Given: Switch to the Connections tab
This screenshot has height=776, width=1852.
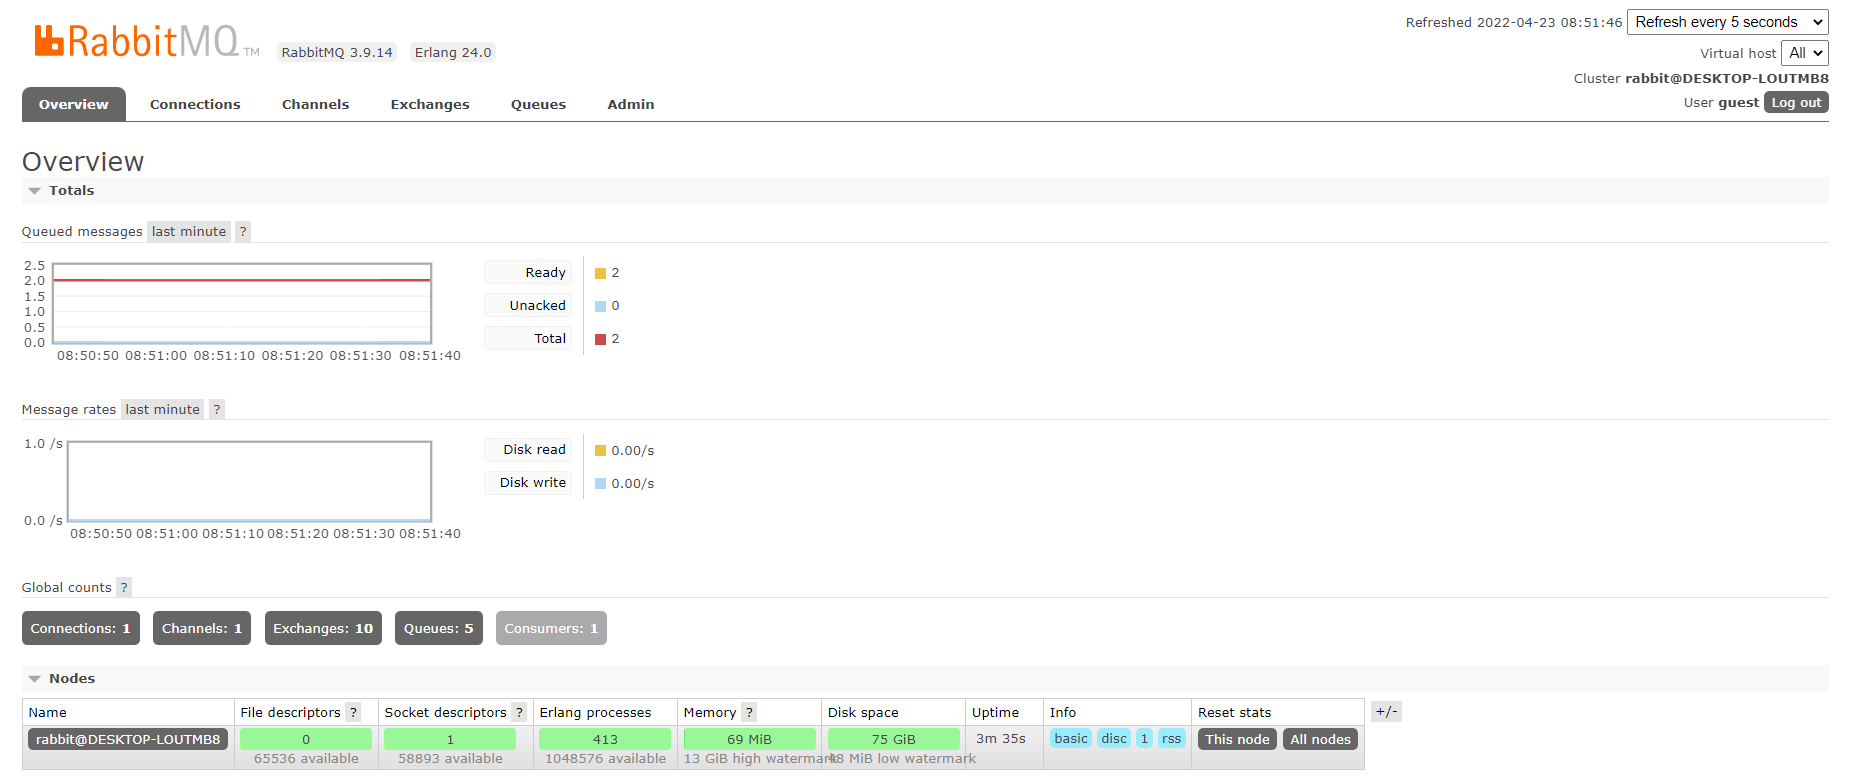Looking at the screenshot, I should pos(195,104).
